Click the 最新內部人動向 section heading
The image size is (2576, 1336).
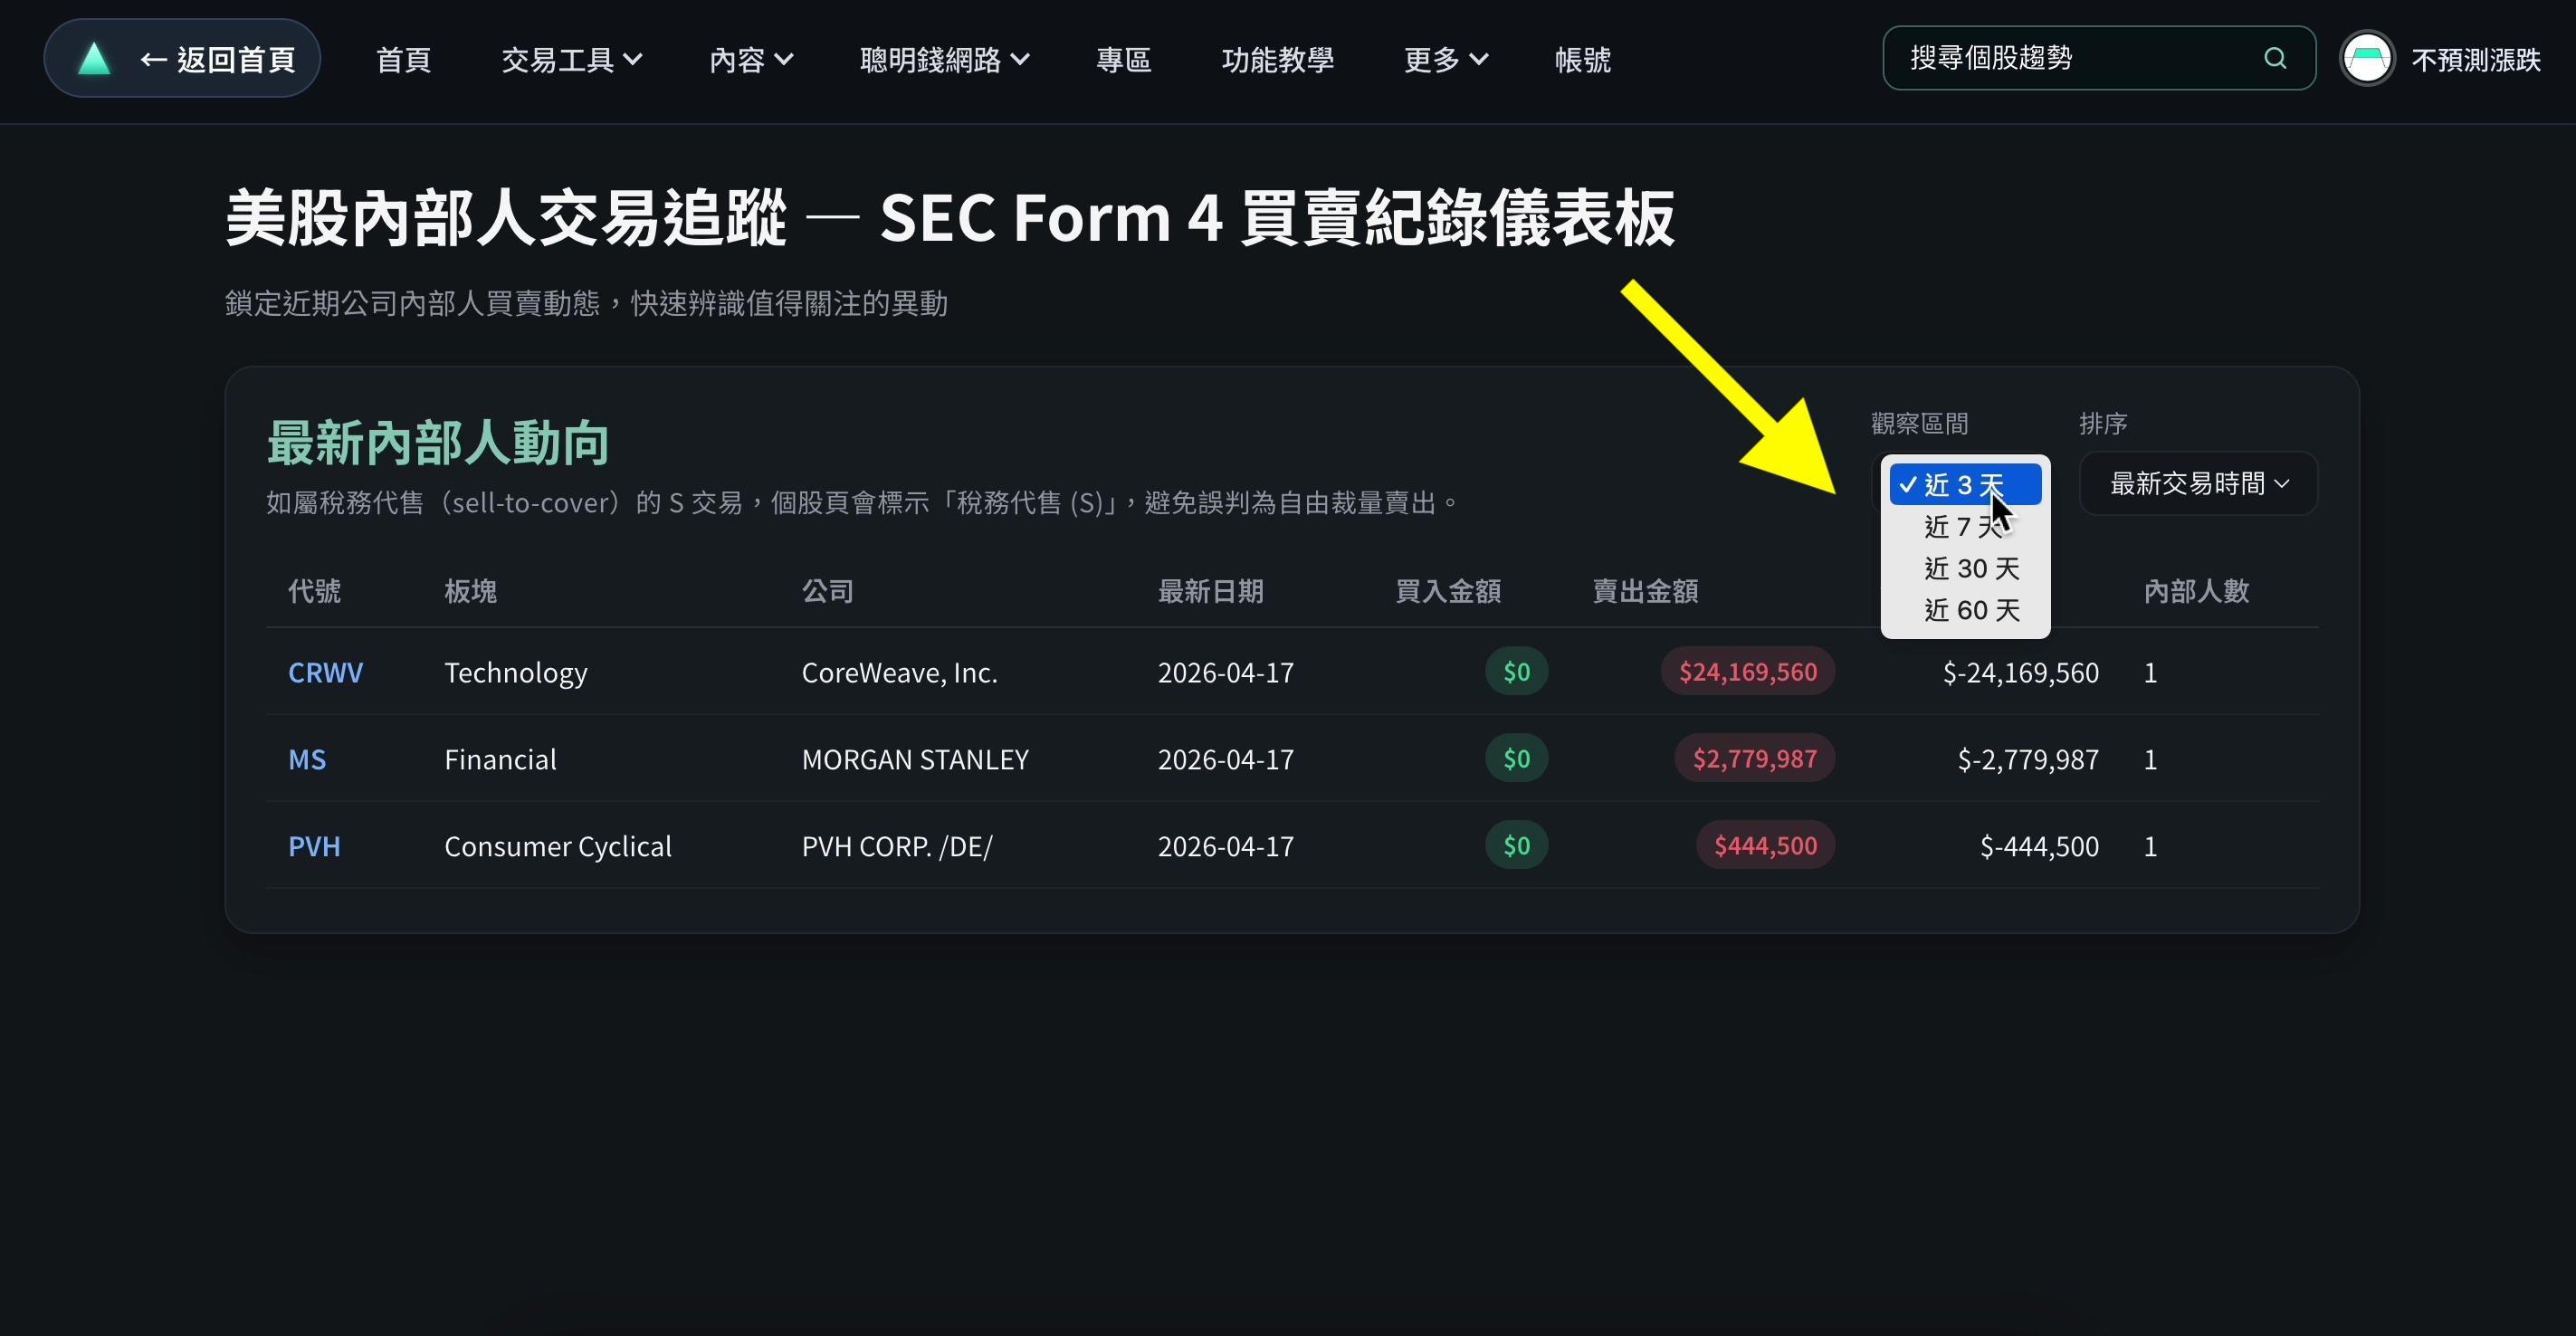[438, 443]
